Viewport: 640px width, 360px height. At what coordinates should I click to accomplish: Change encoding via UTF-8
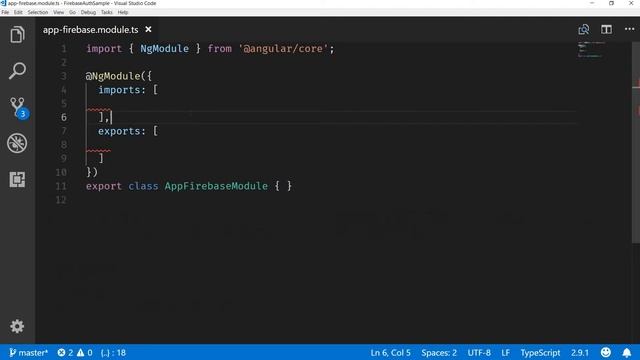[x=479, y=353]
